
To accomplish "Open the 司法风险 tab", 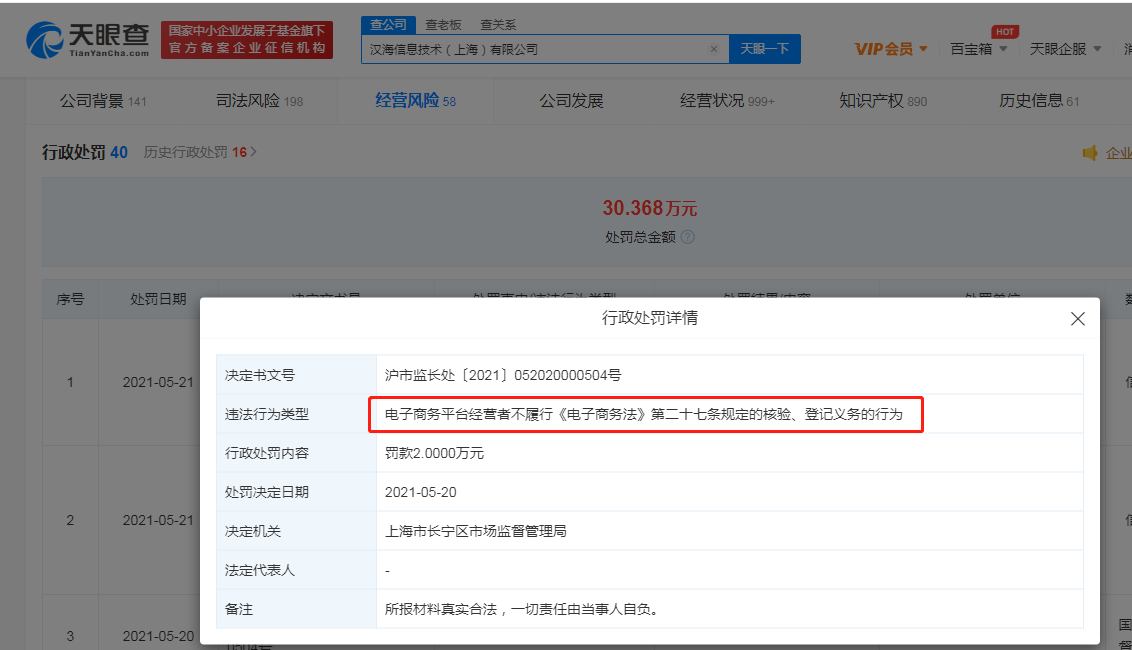I will click(259, 101).
